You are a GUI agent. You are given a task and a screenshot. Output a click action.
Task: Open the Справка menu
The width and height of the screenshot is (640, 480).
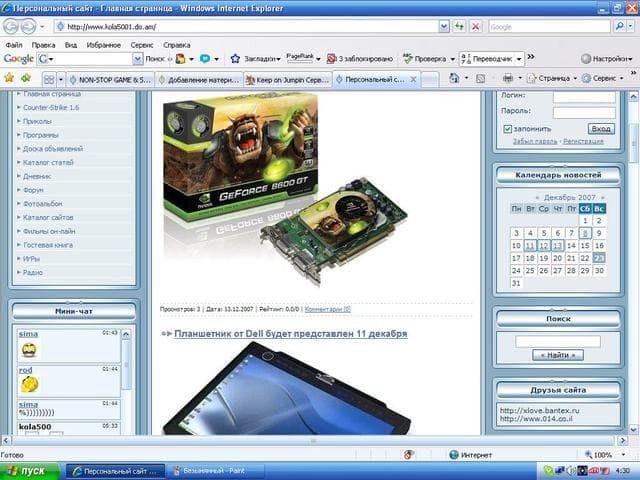(176, 45)
